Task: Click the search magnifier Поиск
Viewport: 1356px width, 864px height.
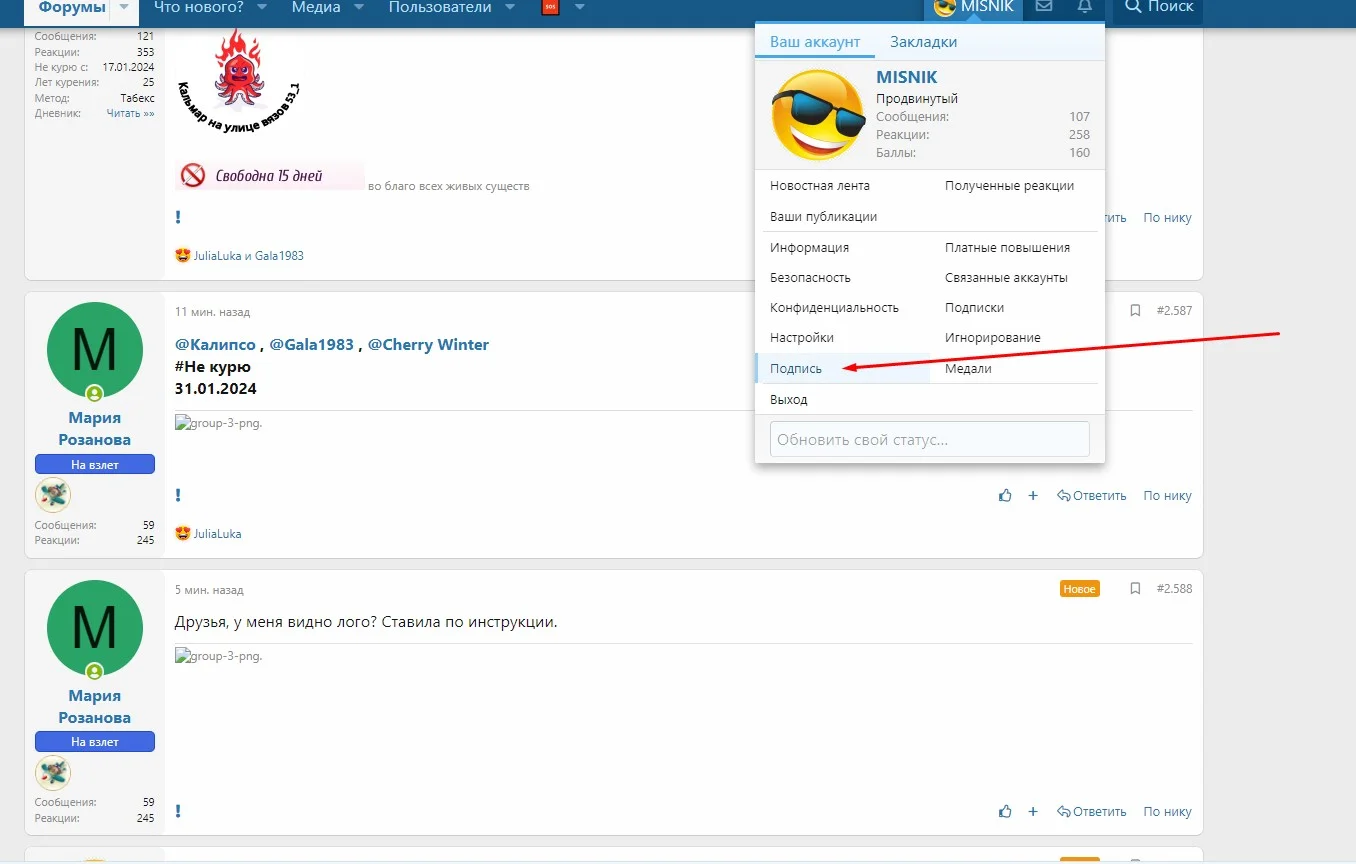Action: (1159, 7)
